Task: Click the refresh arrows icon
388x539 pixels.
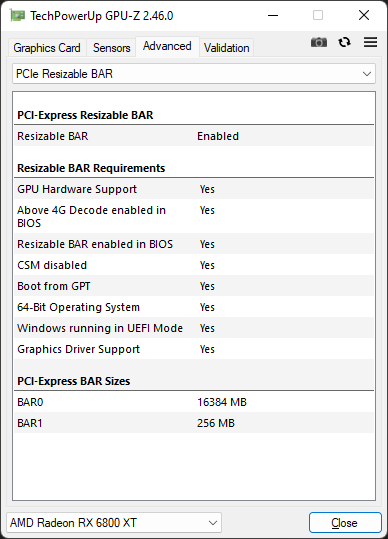Action: tap(344, 42)
